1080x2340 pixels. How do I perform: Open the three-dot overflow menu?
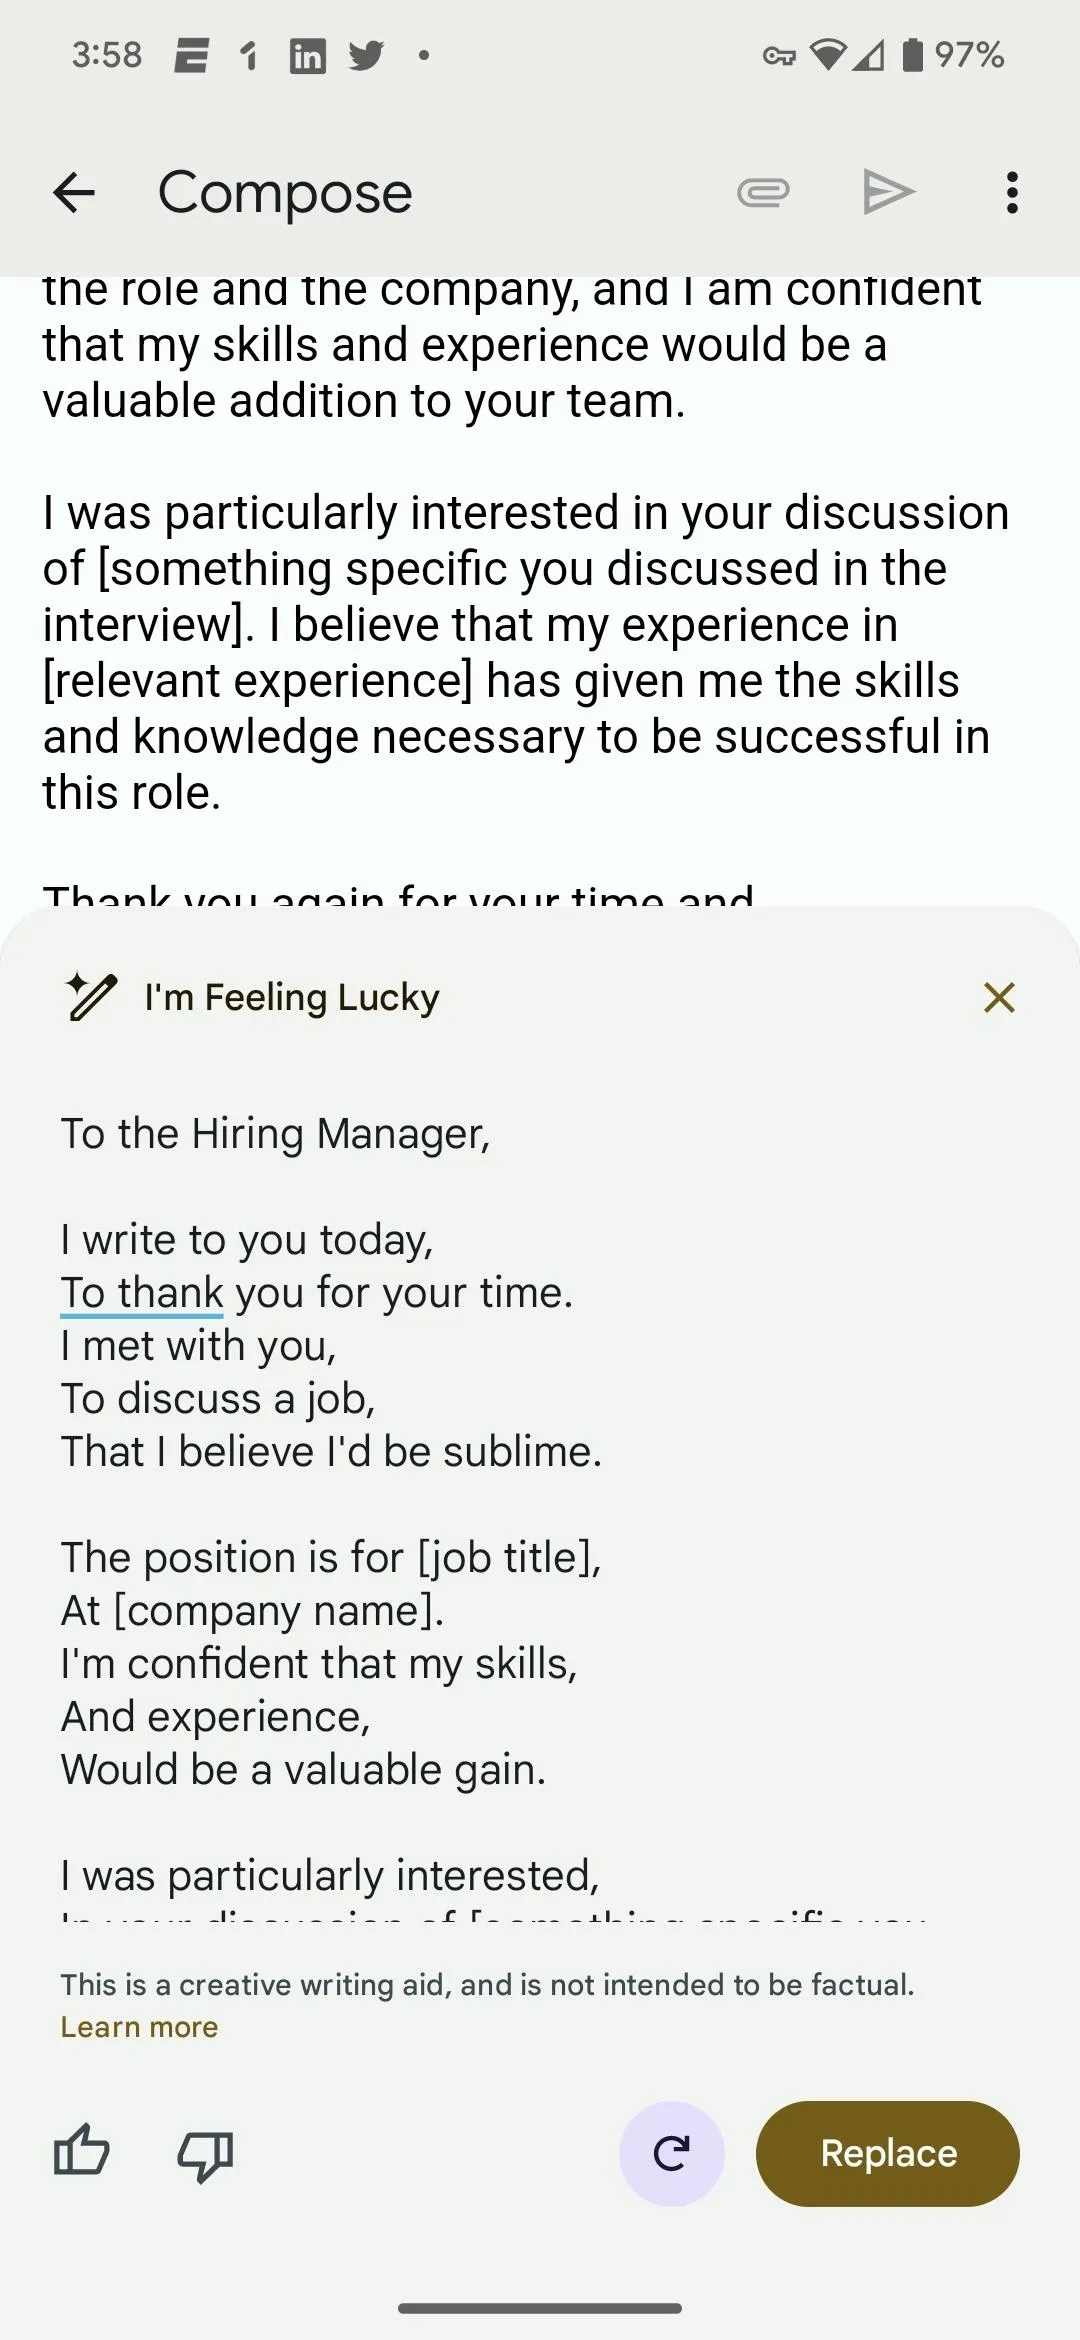[x=1012, y=192]
